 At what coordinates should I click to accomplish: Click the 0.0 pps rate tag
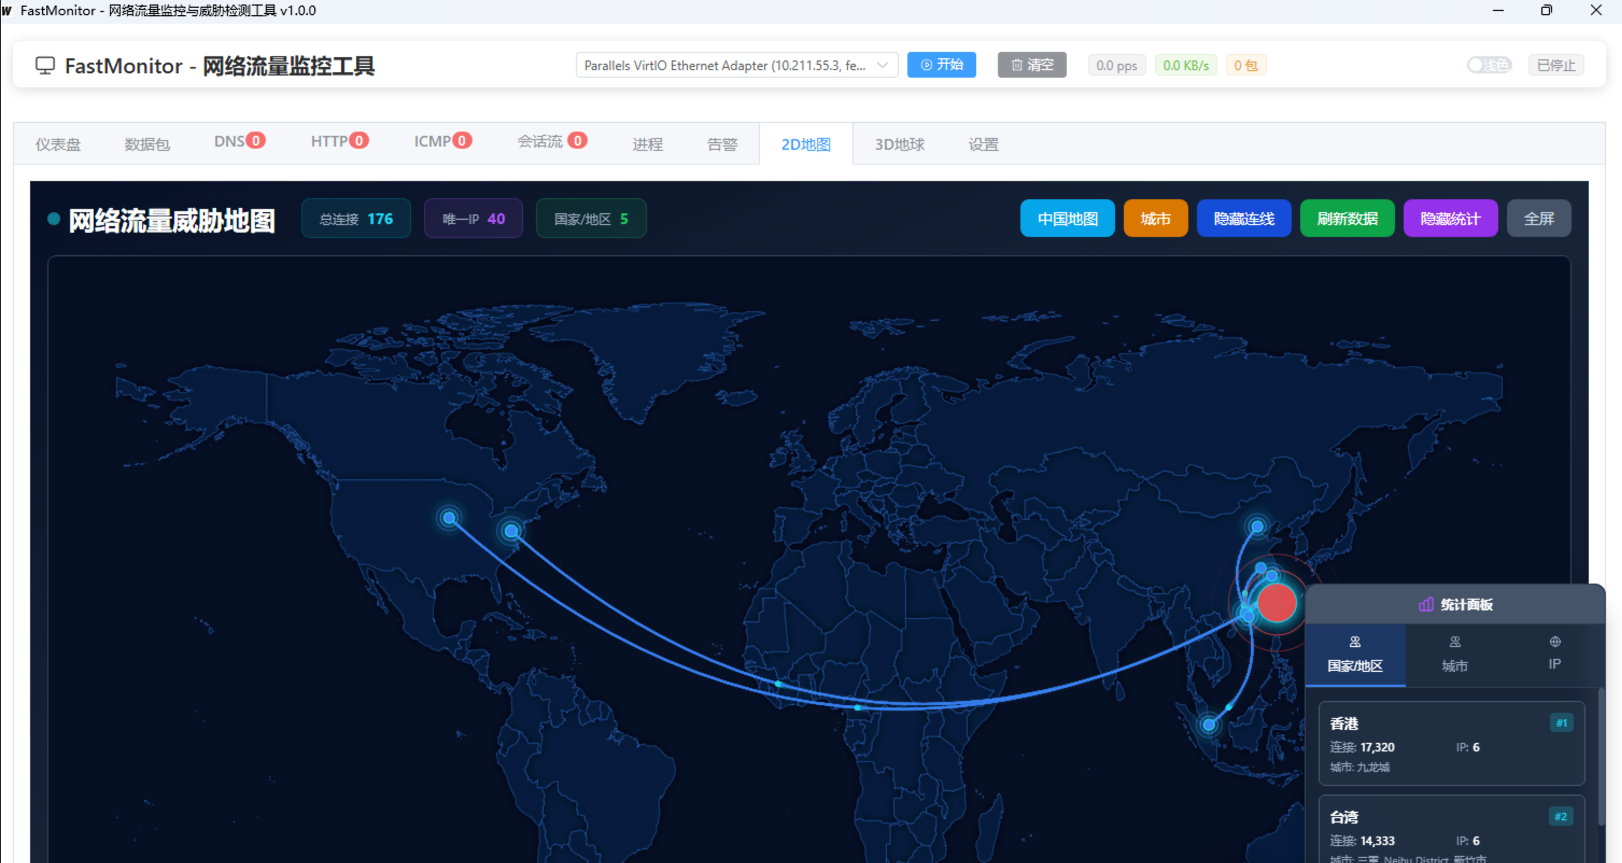[x=1116, y=65]
